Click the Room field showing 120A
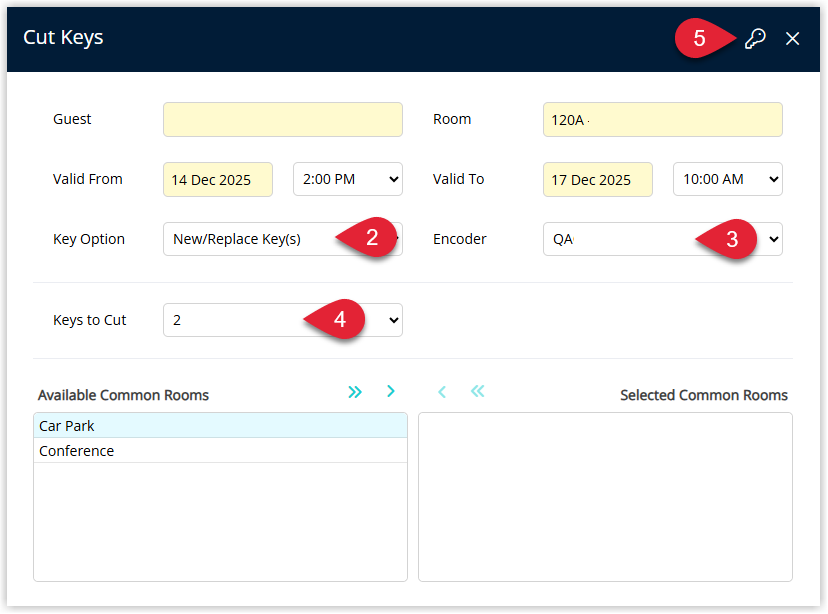 coord(663,120)
